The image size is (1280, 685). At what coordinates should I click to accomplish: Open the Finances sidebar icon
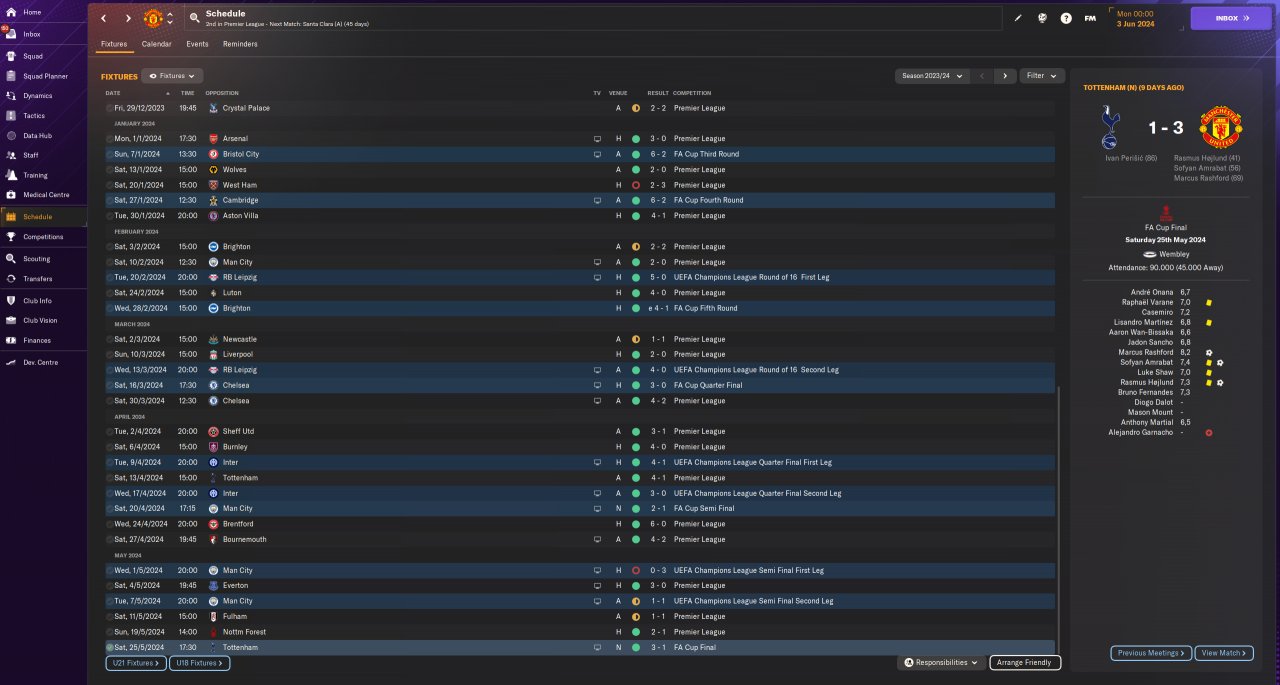(x=11, y=341)
